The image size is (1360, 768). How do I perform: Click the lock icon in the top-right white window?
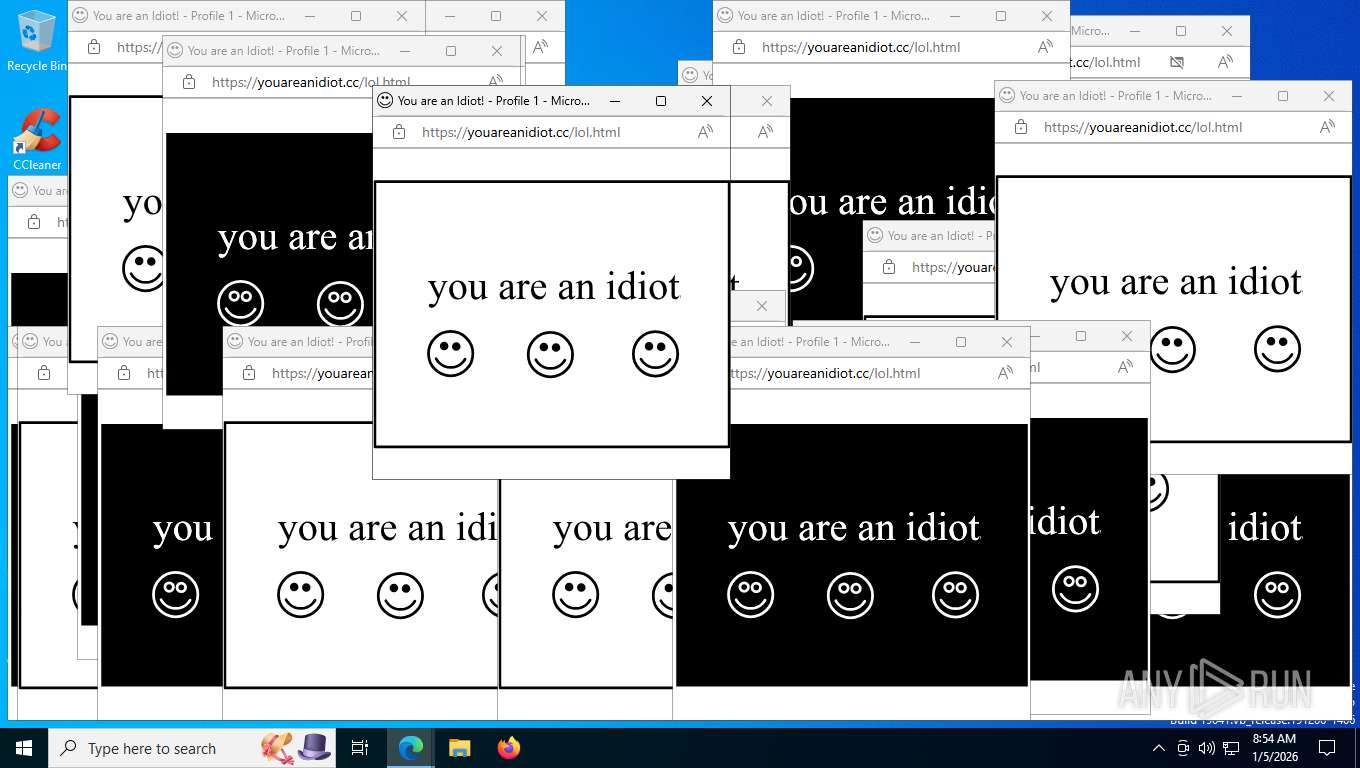1020,127
